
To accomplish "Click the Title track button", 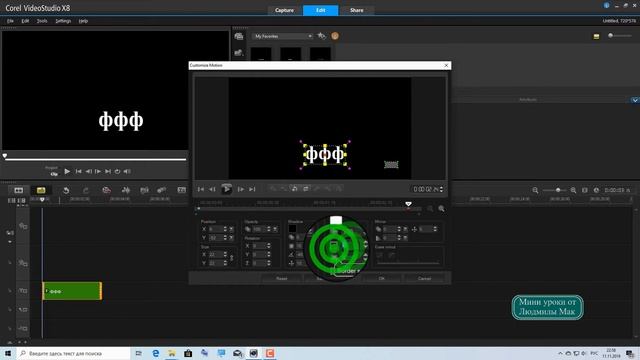I will tap(23, 291).
